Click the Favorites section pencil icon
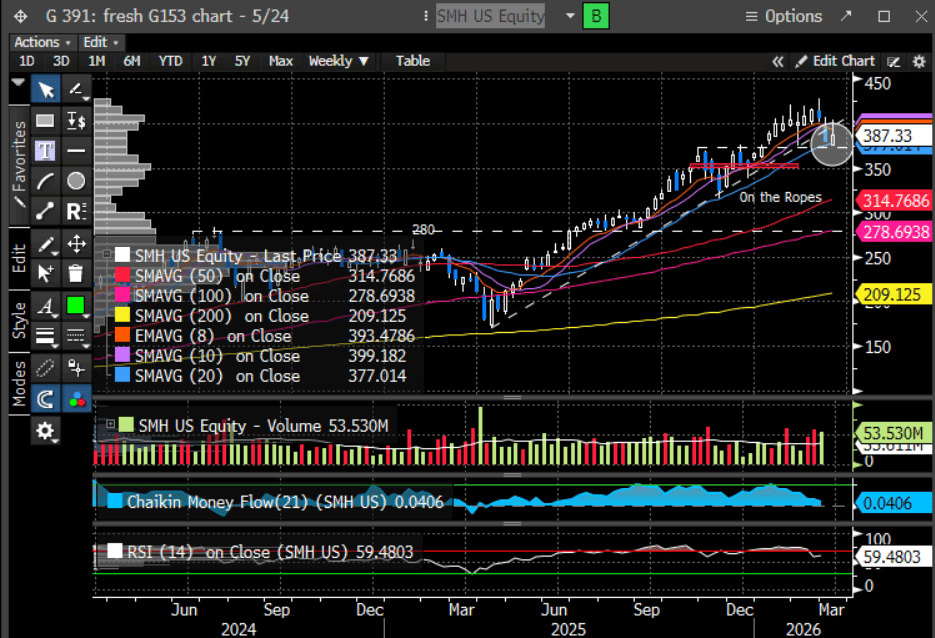The height and width of the screenshot is (638, 935). (20, 202)
